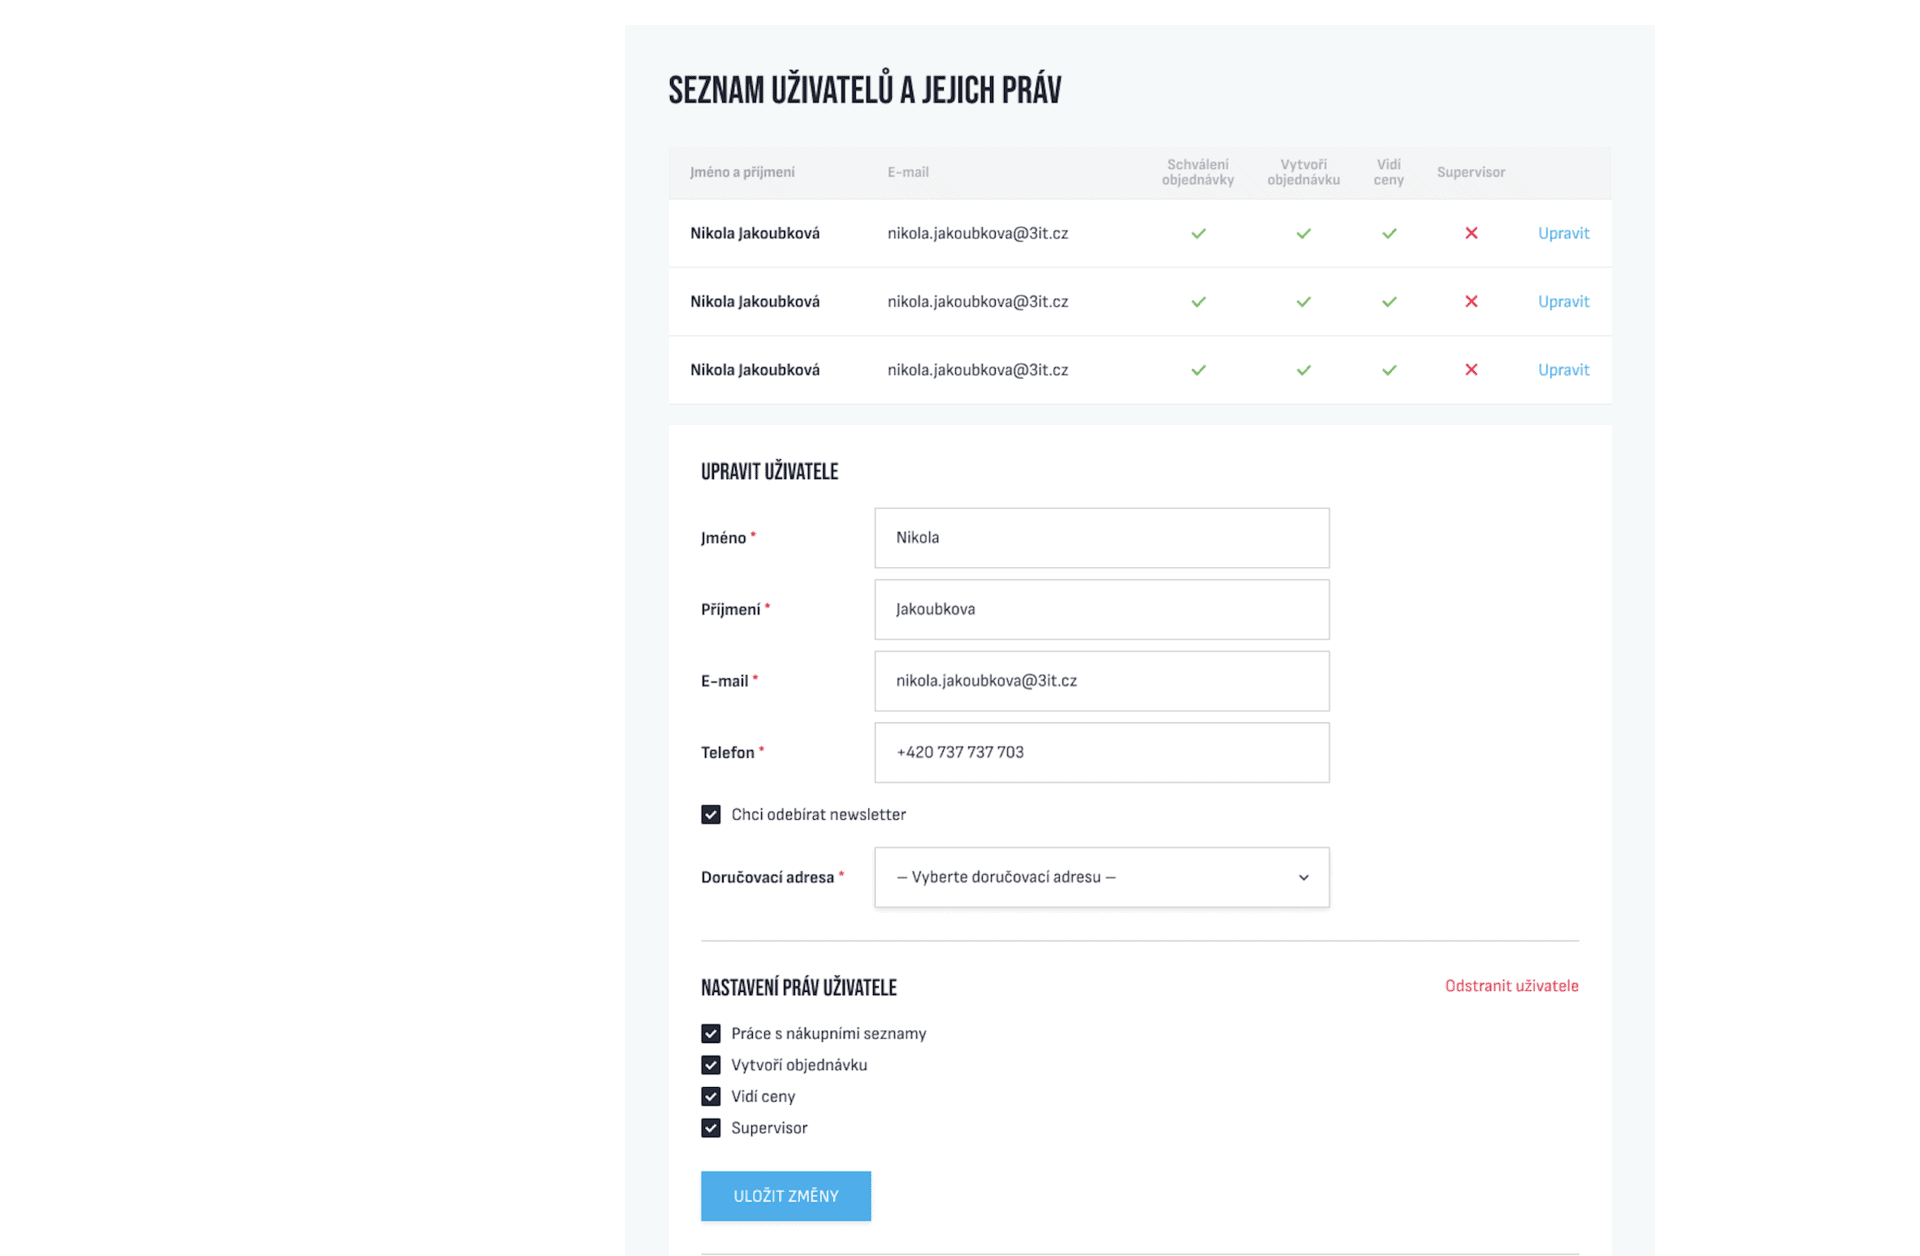Click the Jméno a příjmení column header

742,172
